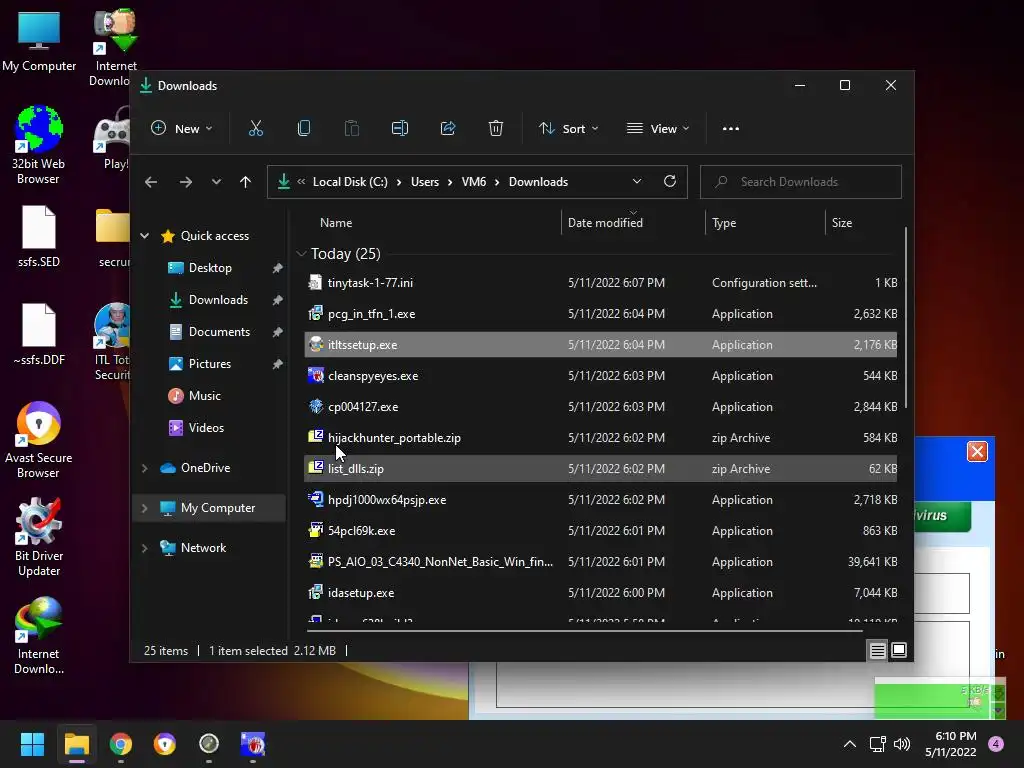Select the My Computer desktop icon
The height and width of the screenshot is (768, 1024).
39,41
